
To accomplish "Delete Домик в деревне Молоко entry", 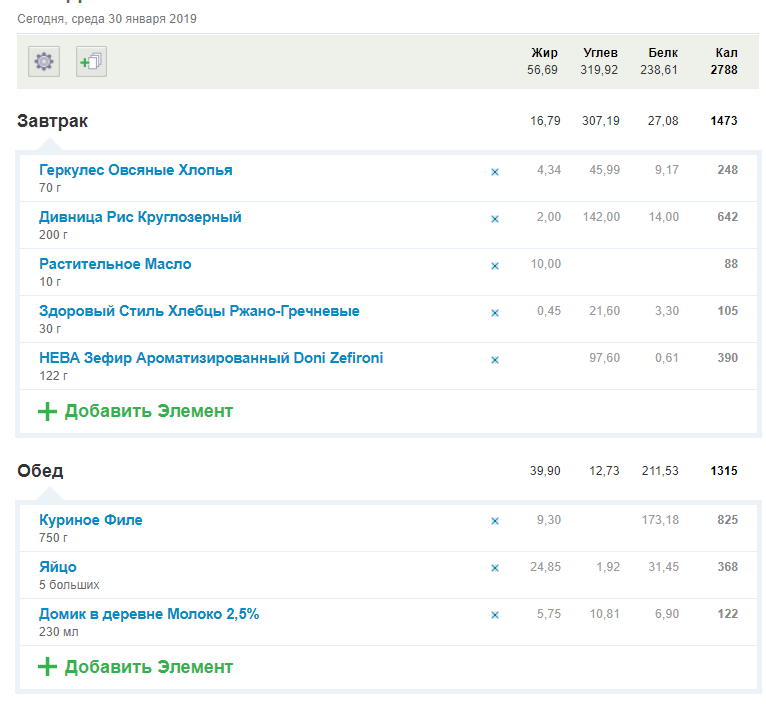I will point(494,615).
